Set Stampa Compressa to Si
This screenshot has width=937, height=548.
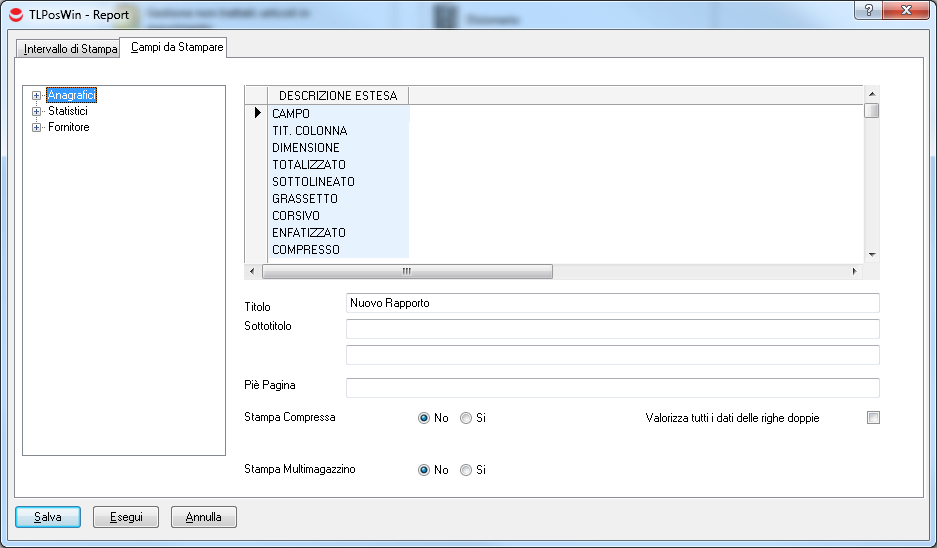coord(466,418)
